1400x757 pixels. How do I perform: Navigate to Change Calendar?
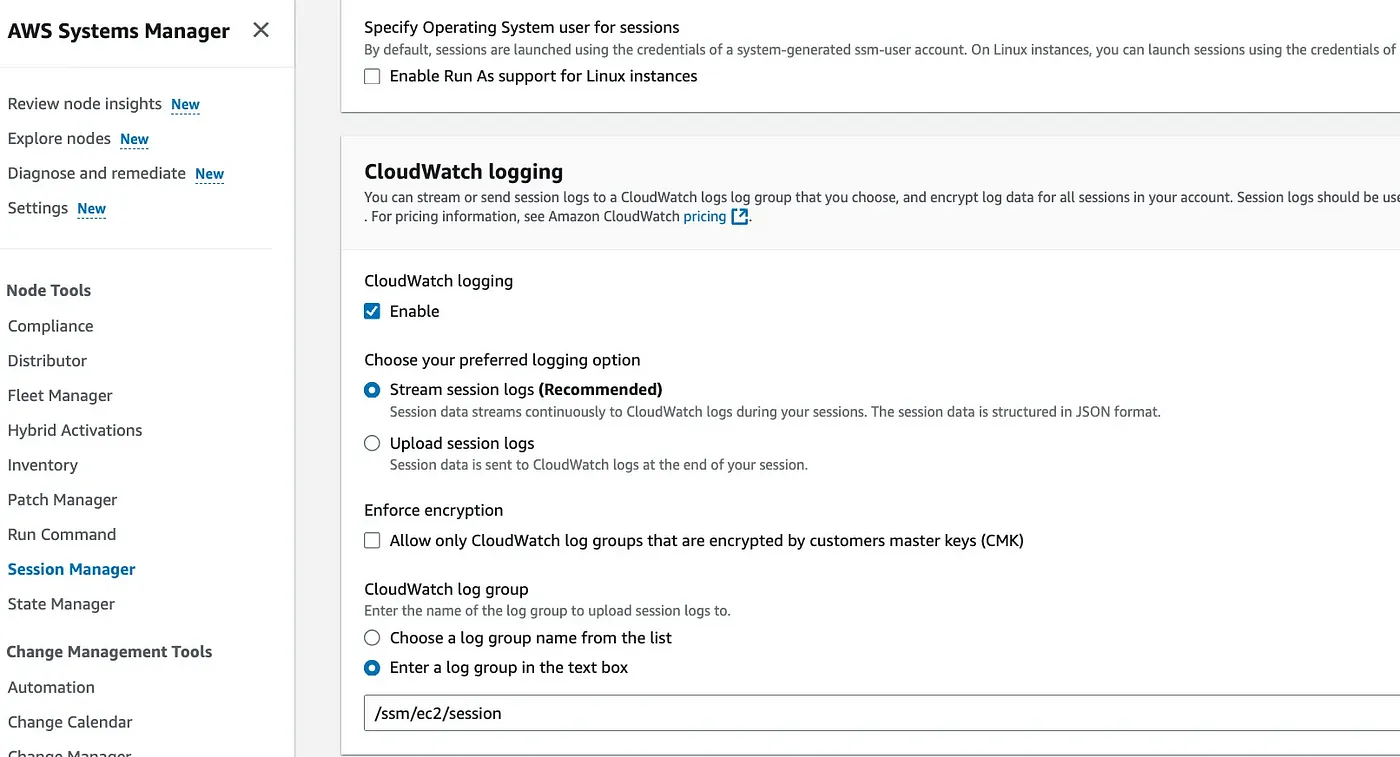pos(69,721)
